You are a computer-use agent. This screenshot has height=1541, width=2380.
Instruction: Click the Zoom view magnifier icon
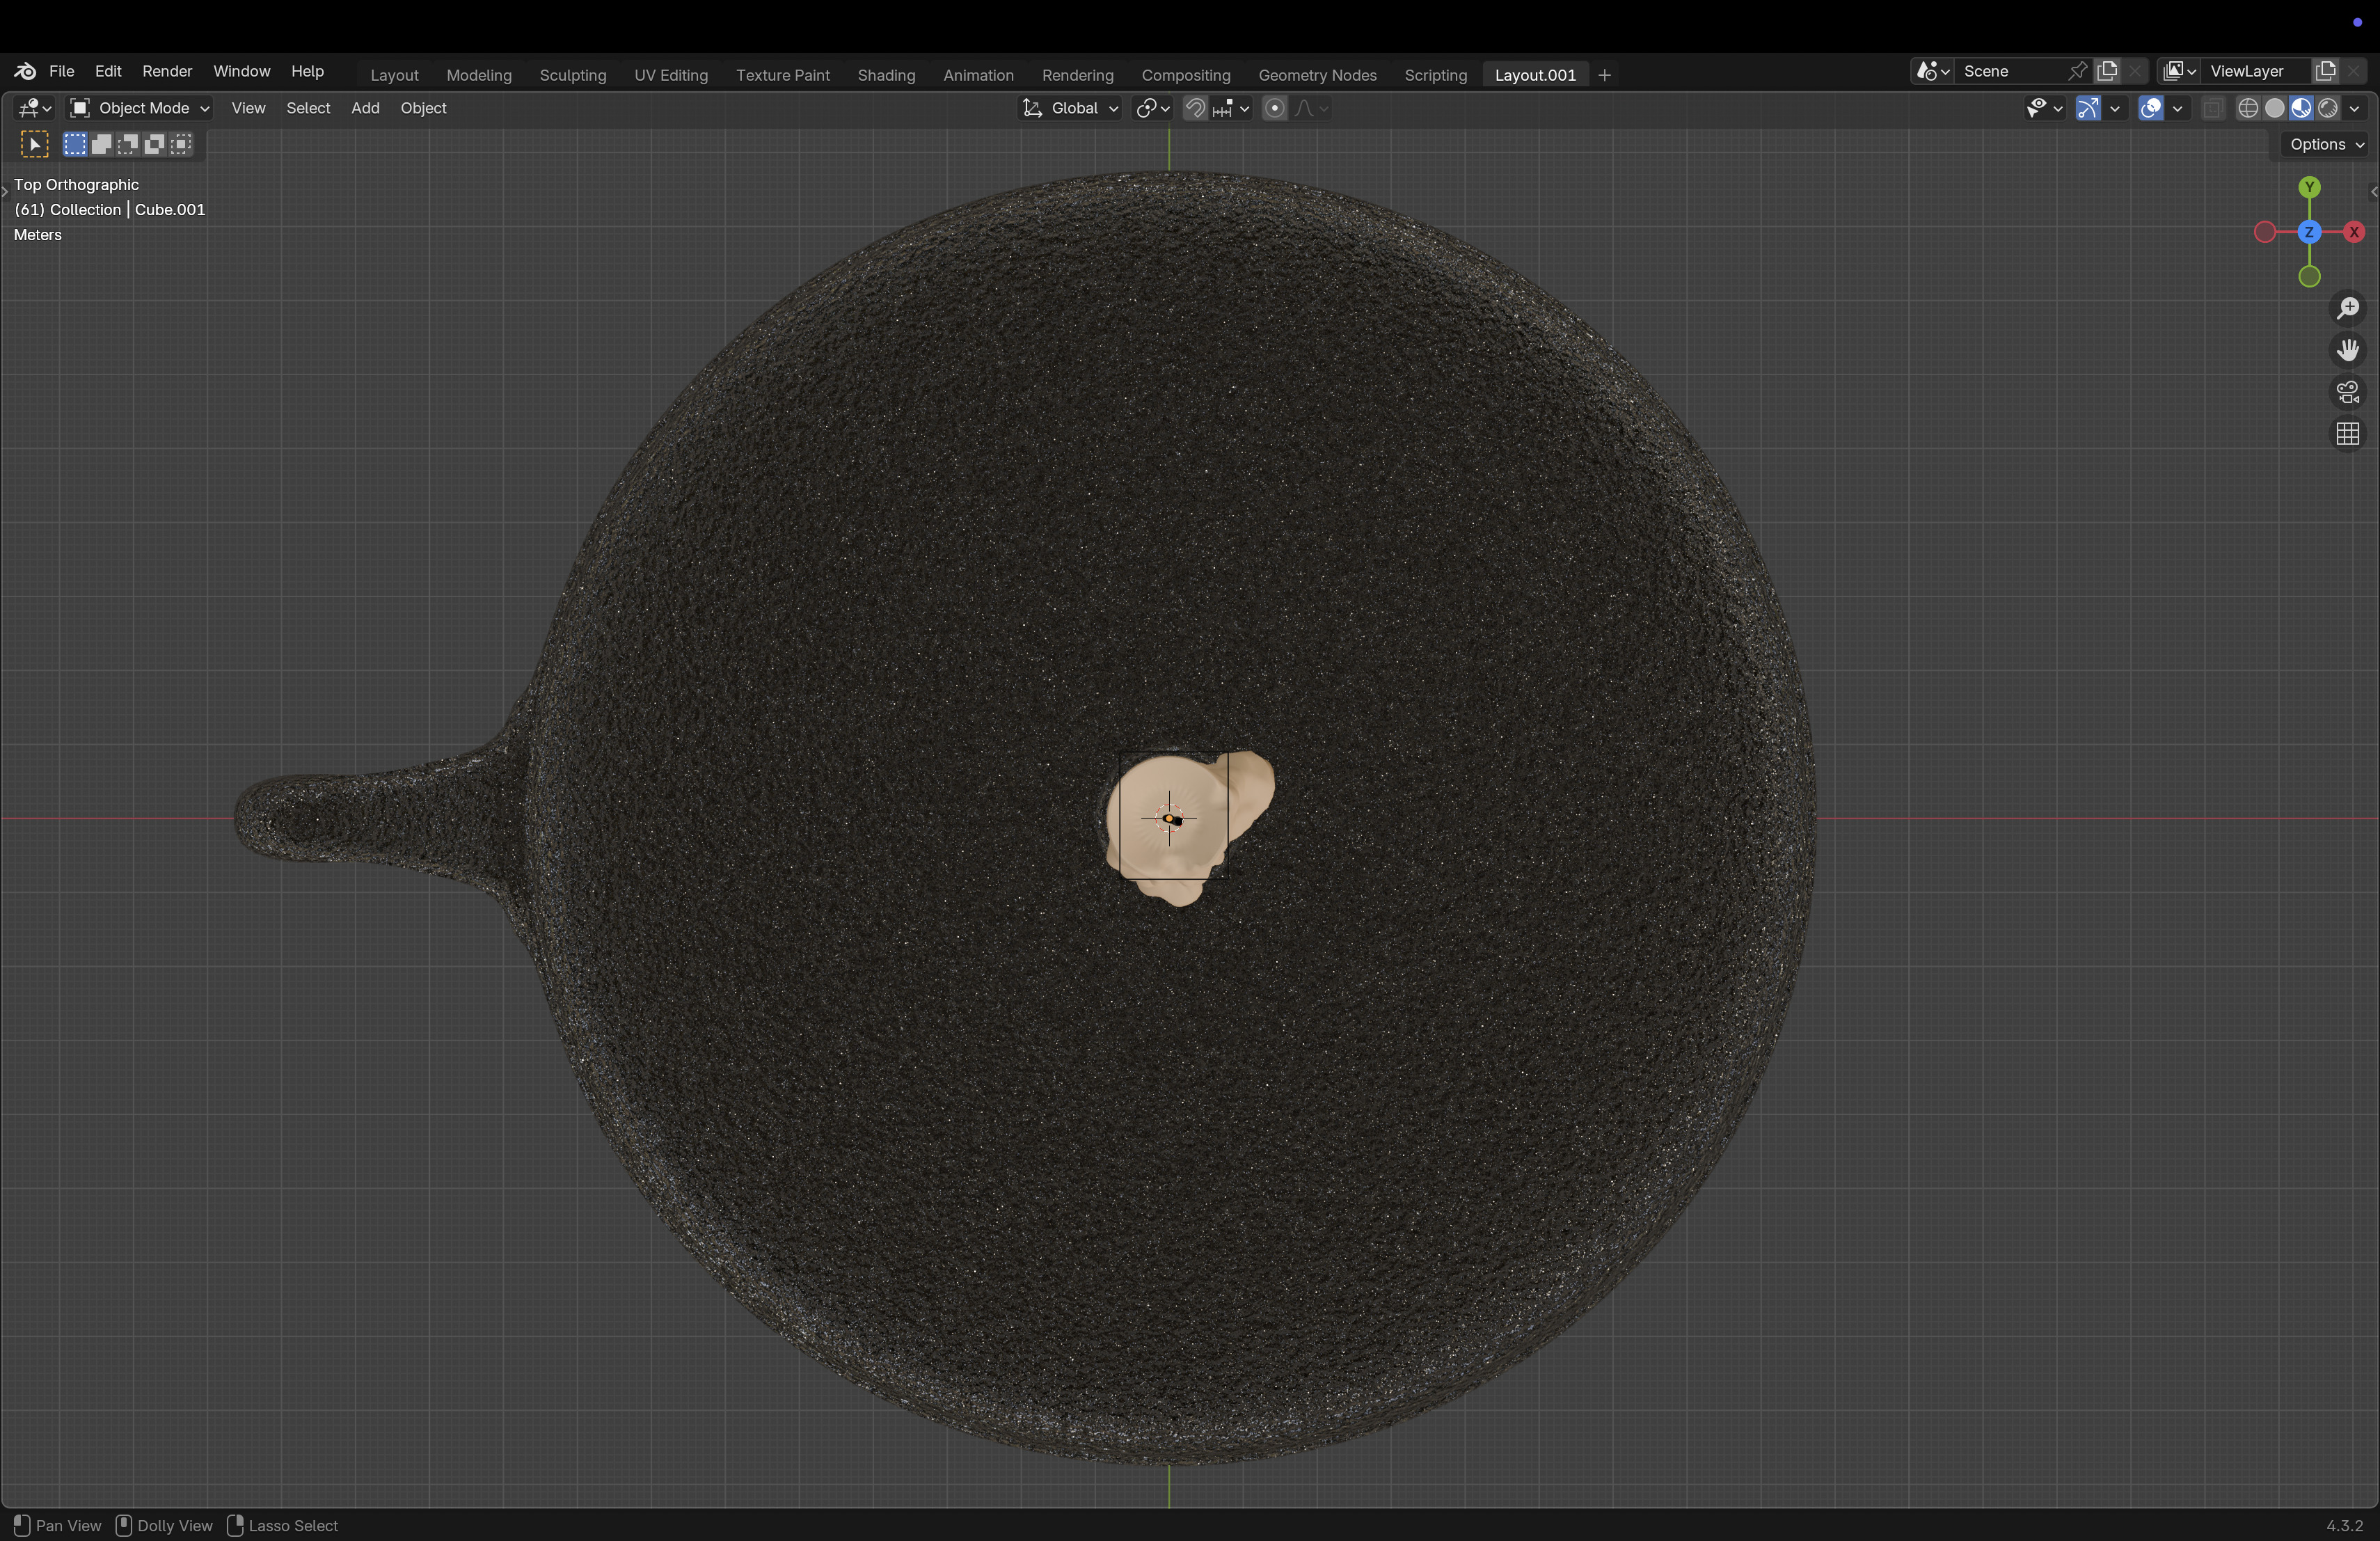[2347, 308]
